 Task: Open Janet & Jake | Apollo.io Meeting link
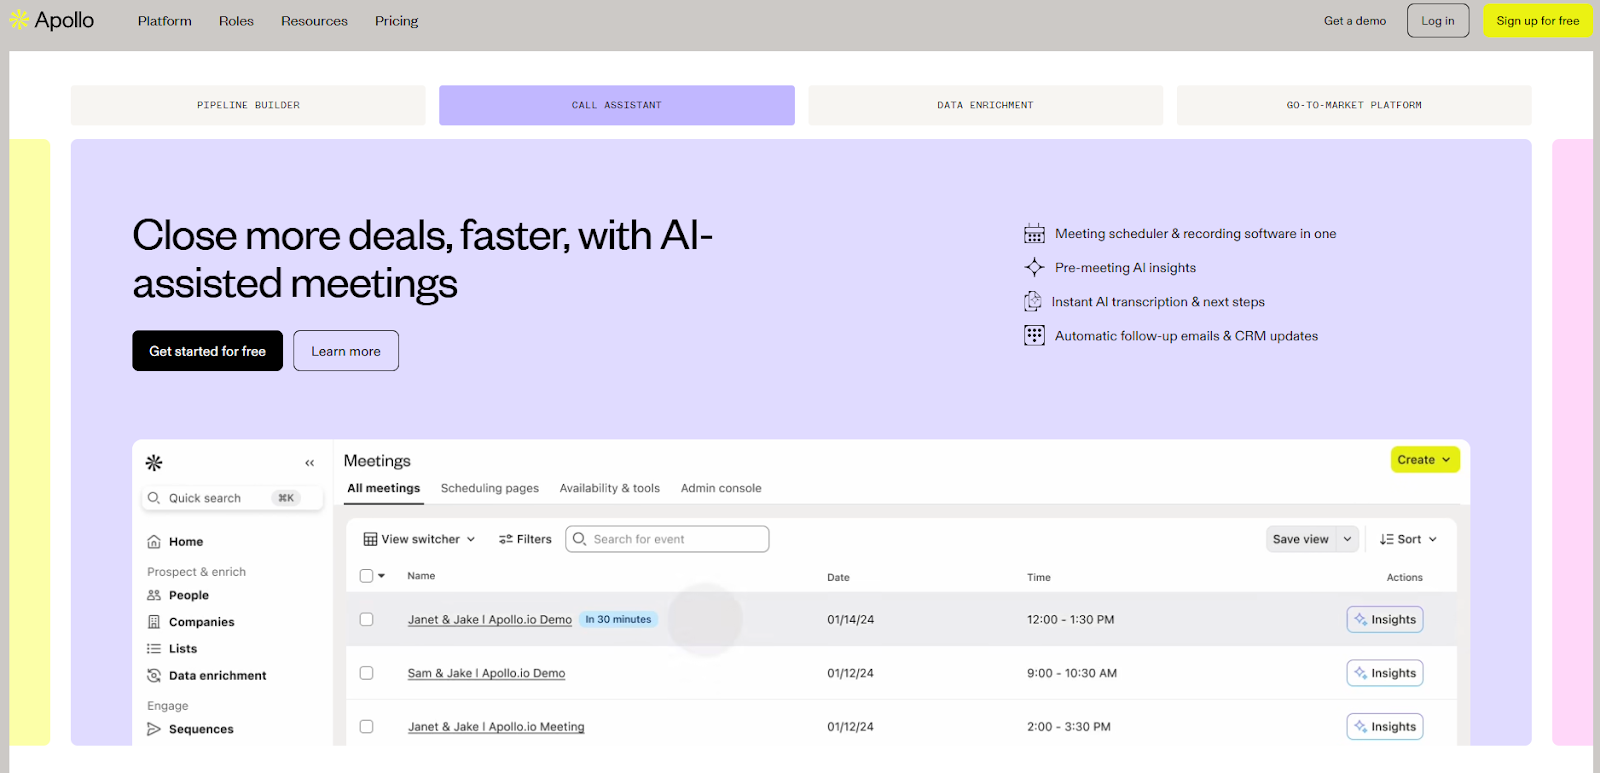(496, 727)
